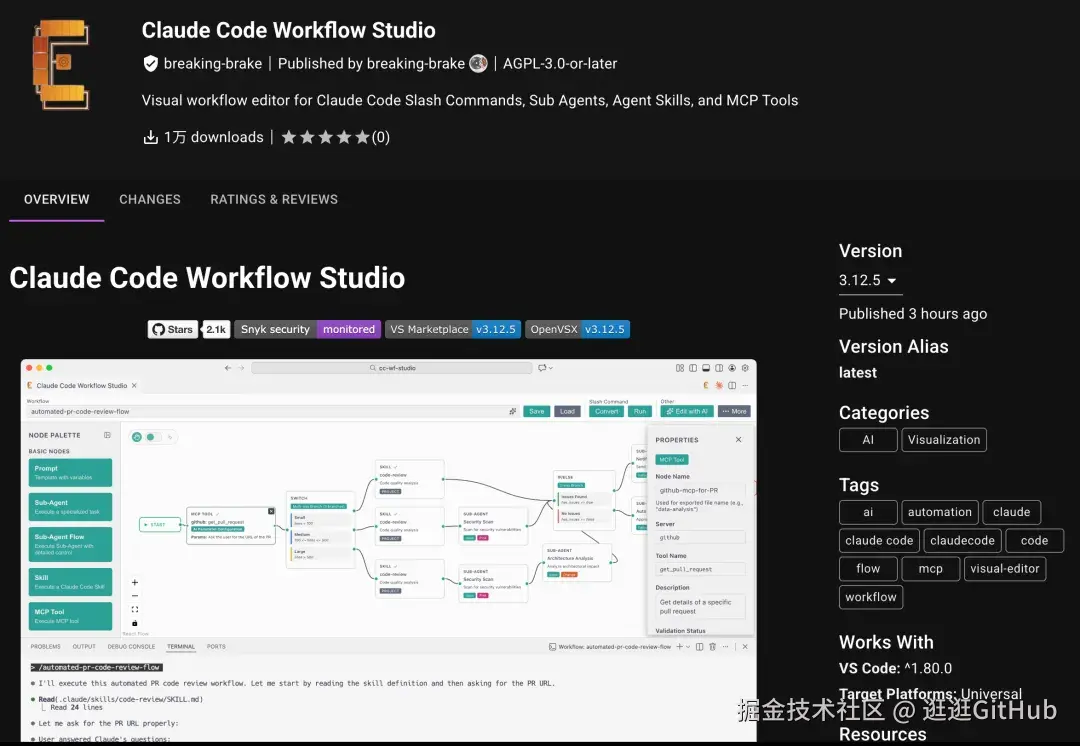This screenshot has height=746, width=1080.
Task: Click the canvas zoom-in plus icon
Action: pyautogui.click(x=135, y=582)
